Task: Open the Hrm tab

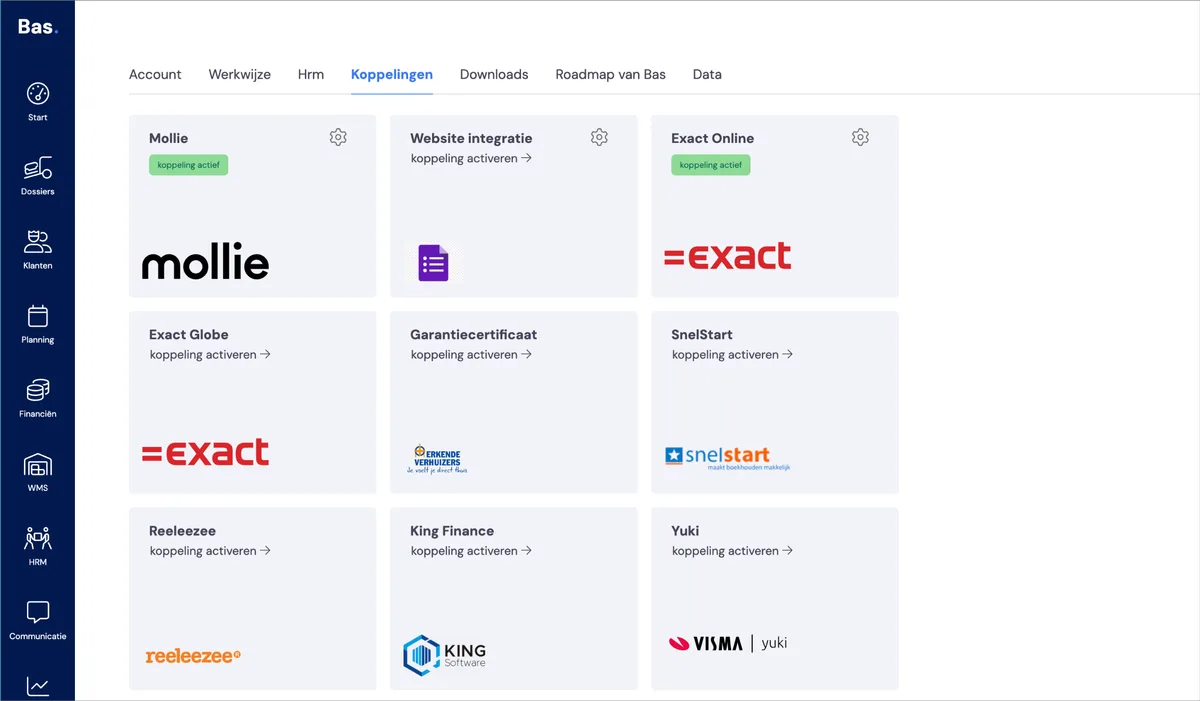Action: (311, 74)
